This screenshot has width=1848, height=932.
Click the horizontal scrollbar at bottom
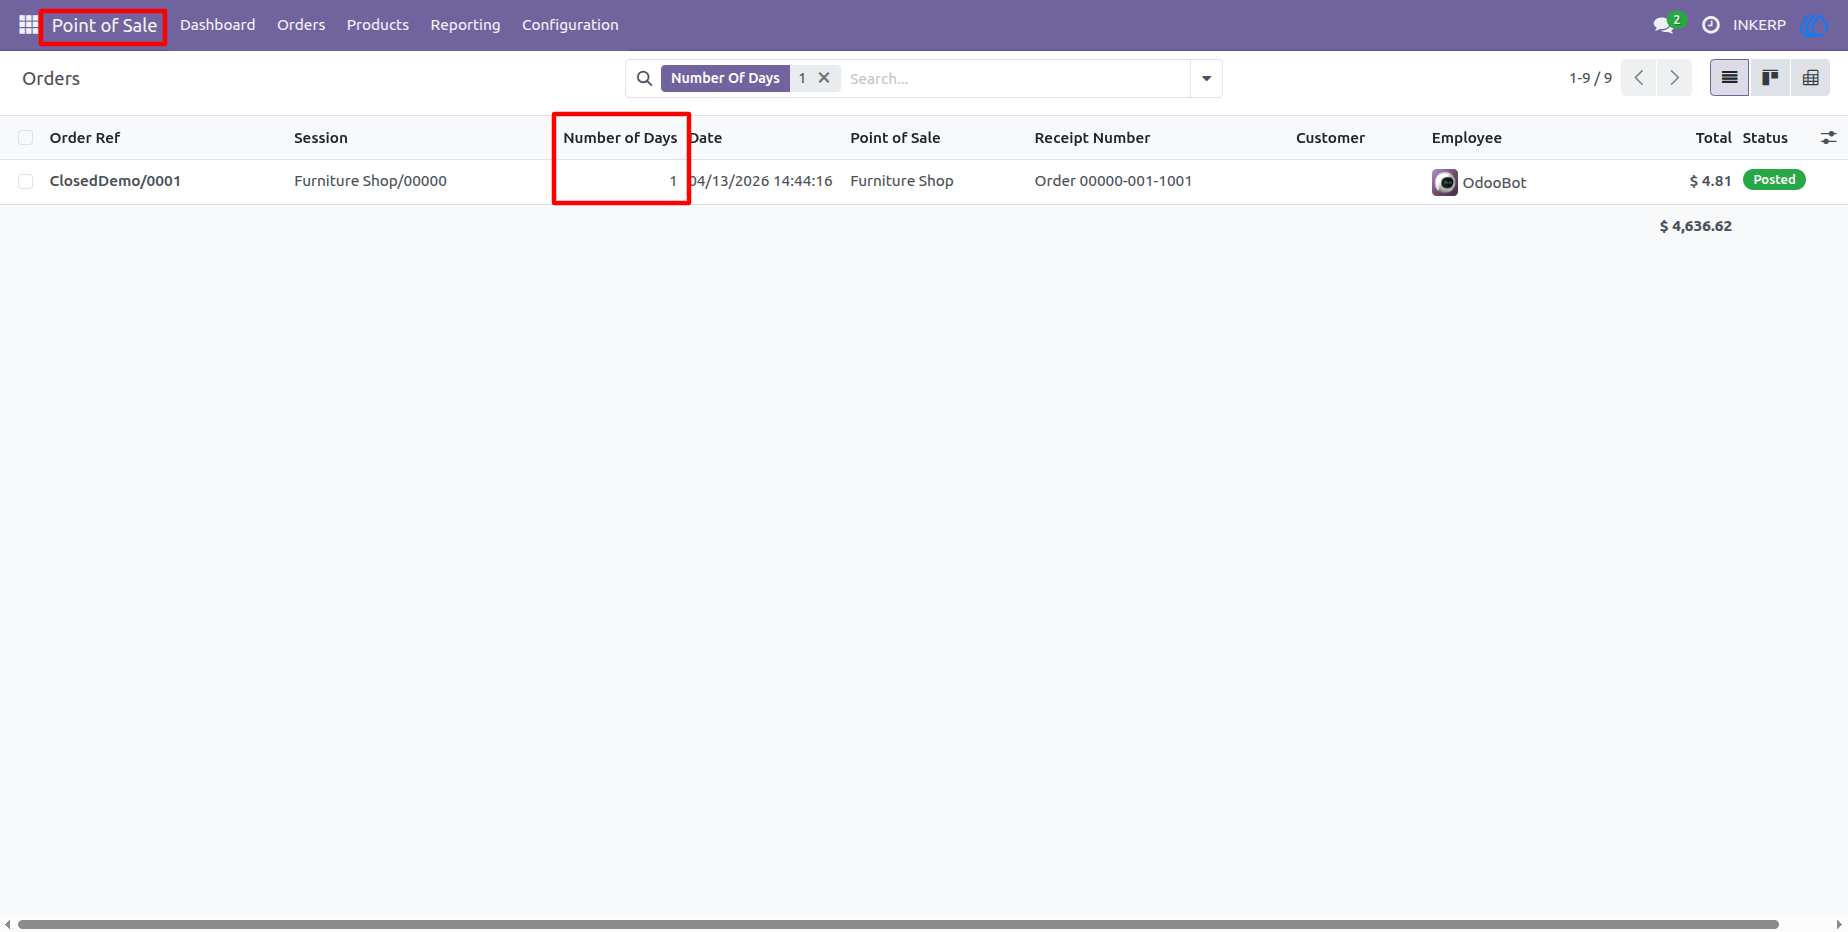(x=898, y=924)
